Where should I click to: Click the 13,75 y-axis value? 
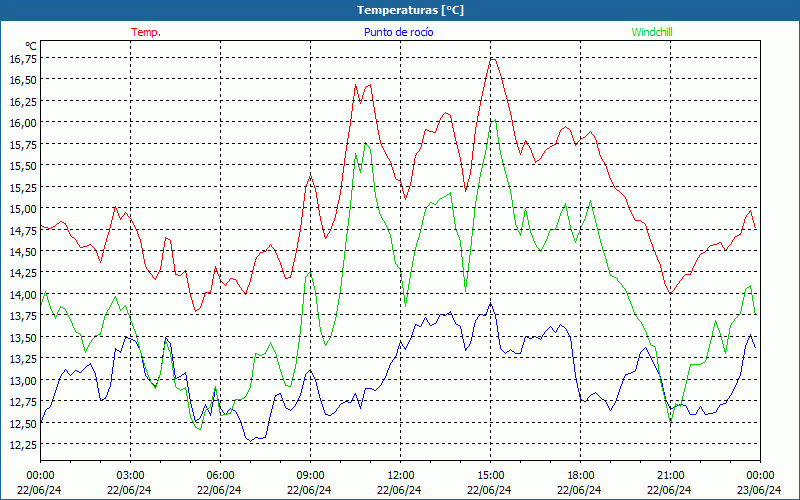coord(23,316)
